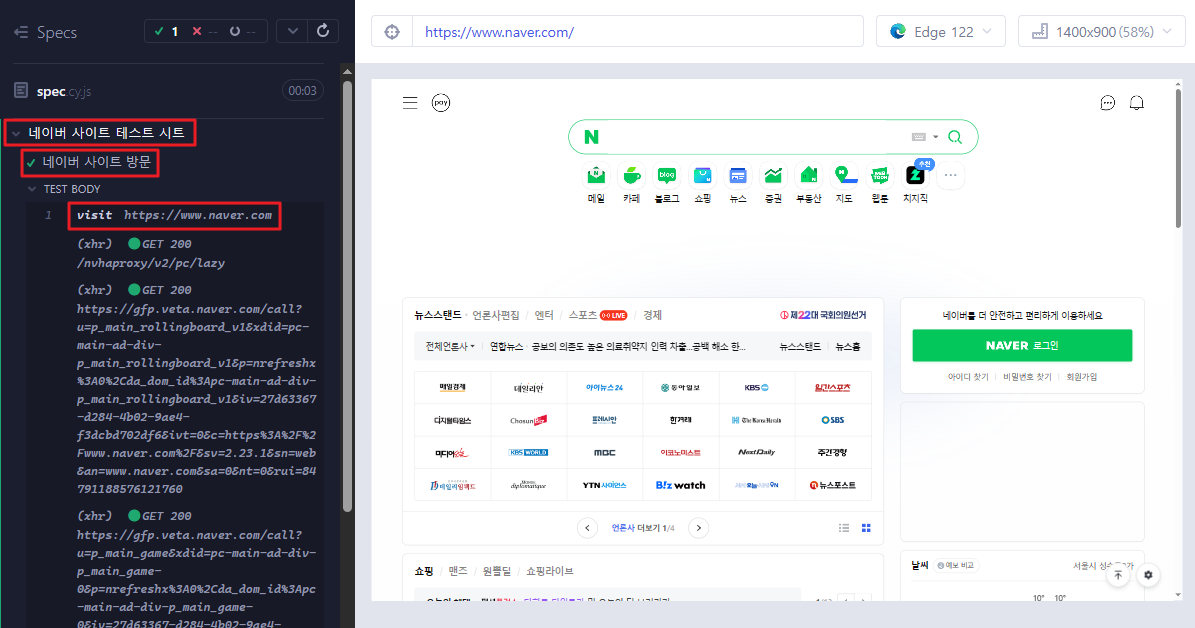Open the Edge 122 browser dropdown

click(940, 32)
